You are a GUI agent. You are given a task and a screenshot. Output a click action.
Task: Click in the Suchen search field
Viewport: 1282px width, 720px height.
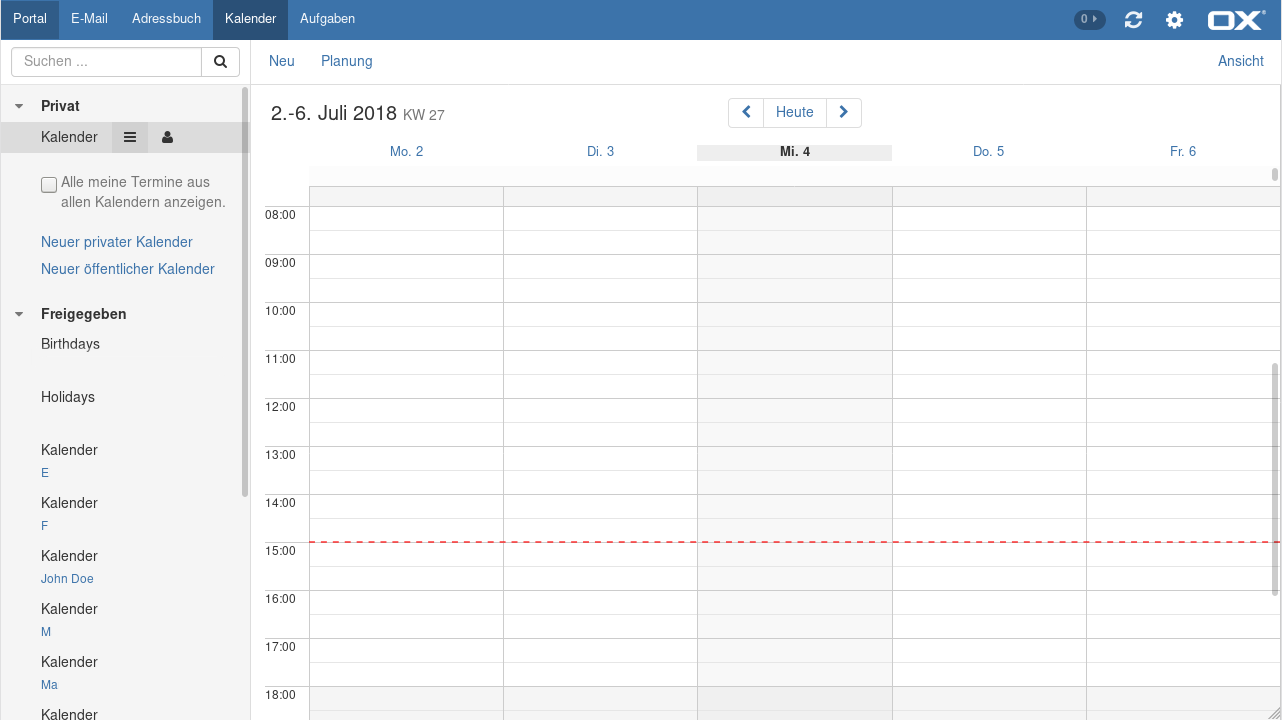pos(107,62)
